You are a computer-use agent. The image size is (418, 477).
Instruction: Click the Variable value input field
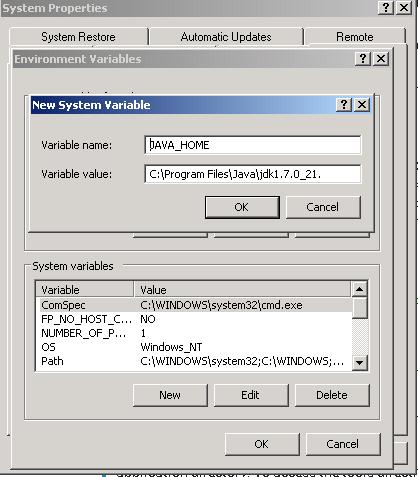pos(253,174)
